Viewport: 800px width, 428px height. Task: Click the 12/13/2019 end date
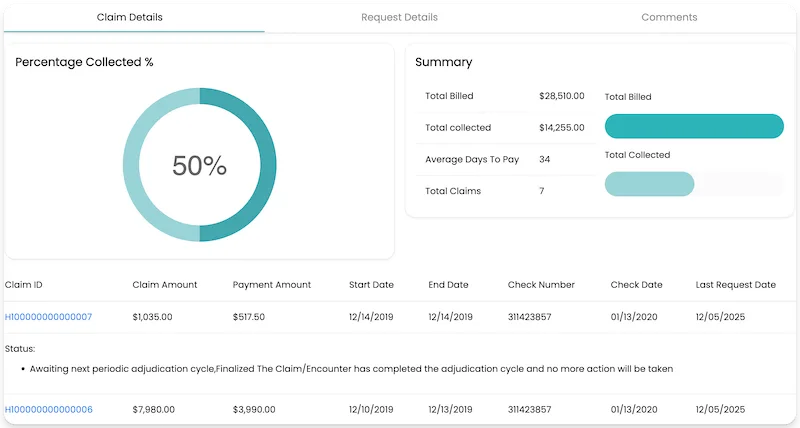[450, 409]
